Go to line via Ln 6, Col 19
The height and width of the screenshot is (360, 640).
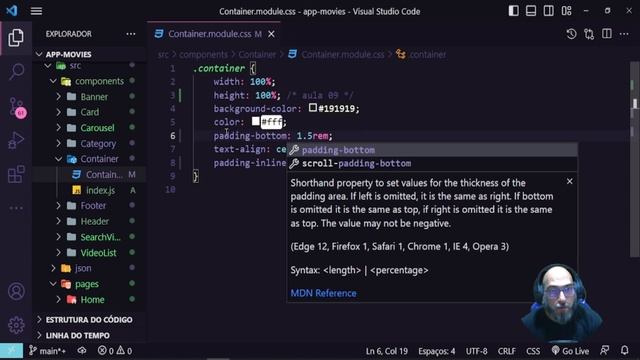[x=387, y=351]
